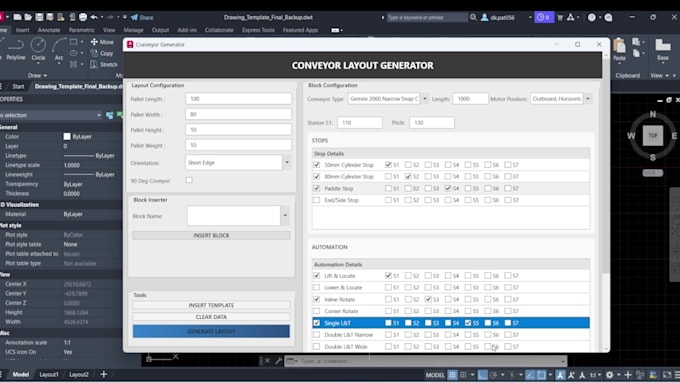Expand the View panel dropdown in ribbon
The width and height of the screenshot is (680, 383).
pos(660,75)
